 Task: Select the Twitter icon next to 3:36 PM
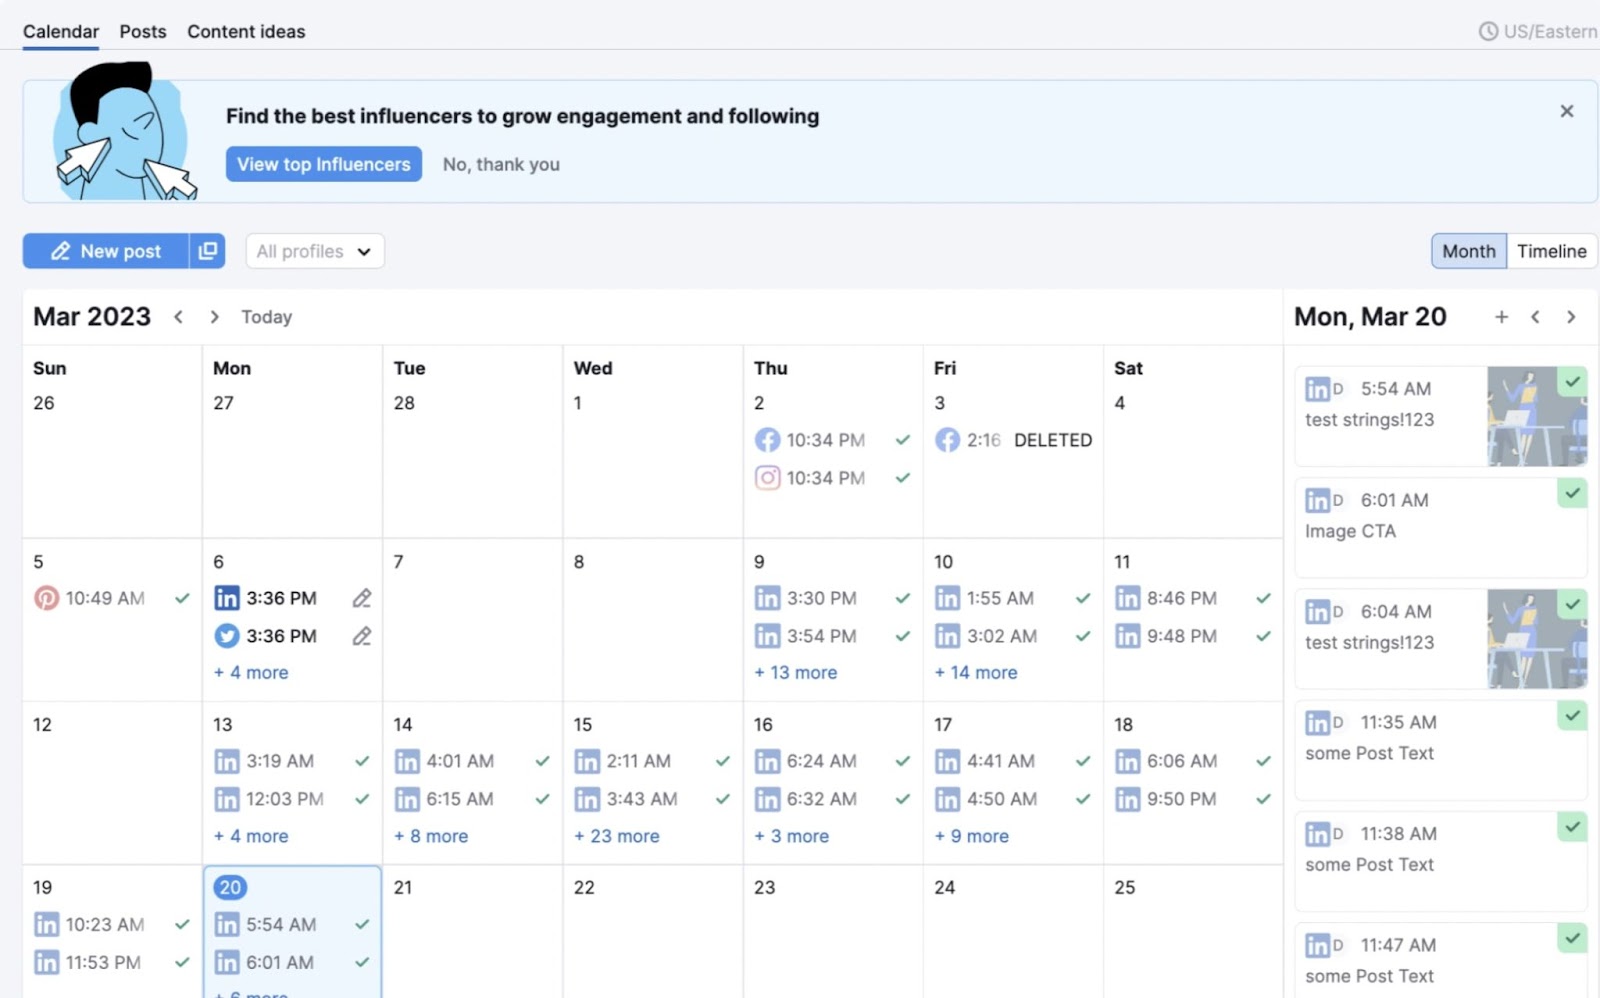(x=227, y=635)
